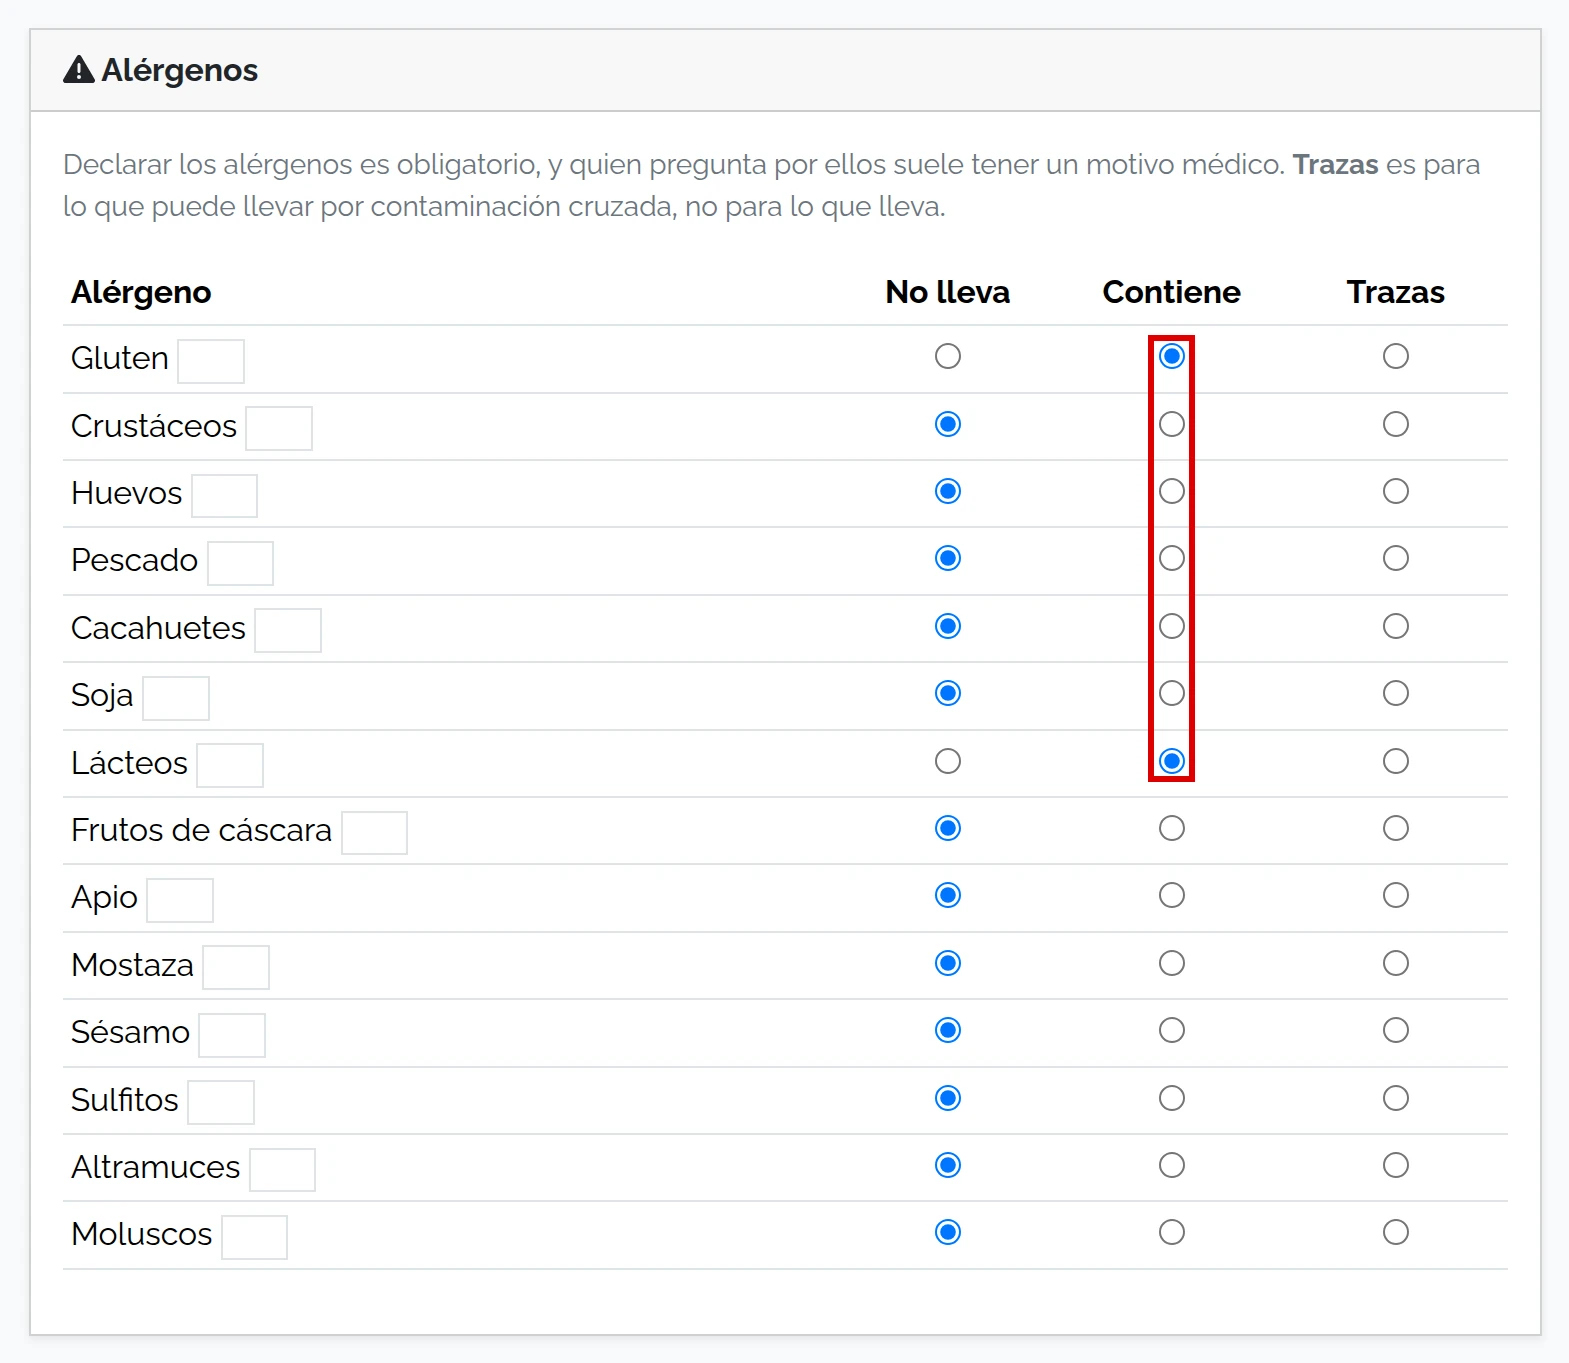This screenshot has height=1363, width=1569.
Task: Set Sulfitos to 'Contiene'
Action: pyautogui.click(x=1172, y=1099)
